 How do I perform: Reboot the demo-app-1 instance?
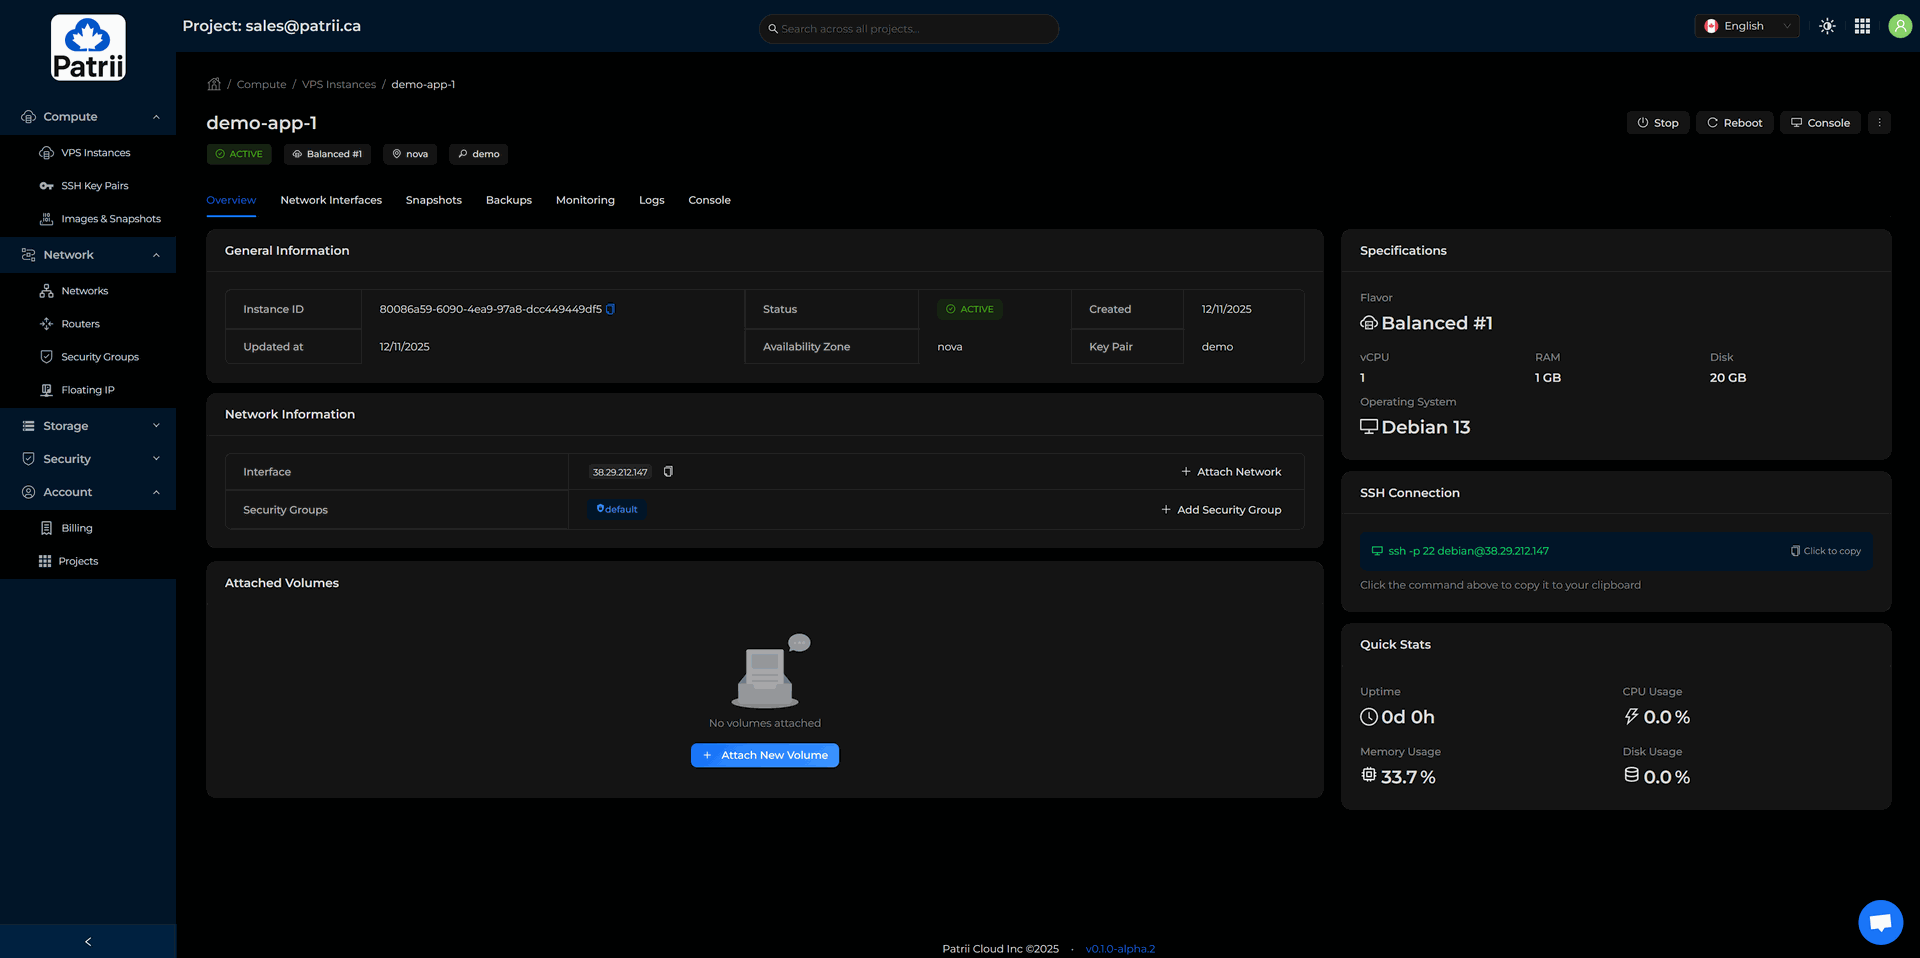pyautogui.click(x=1734, y=123)
